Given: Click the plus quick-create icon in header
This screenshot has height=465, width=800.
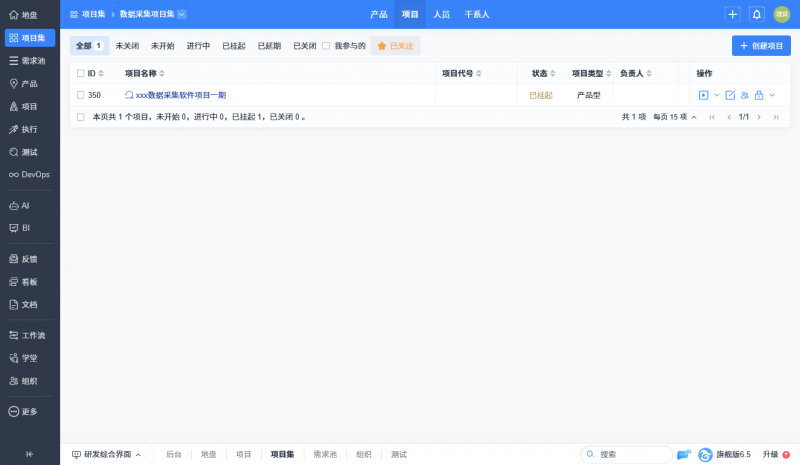Looking at the screenshot, I should (x=733, y=14).
